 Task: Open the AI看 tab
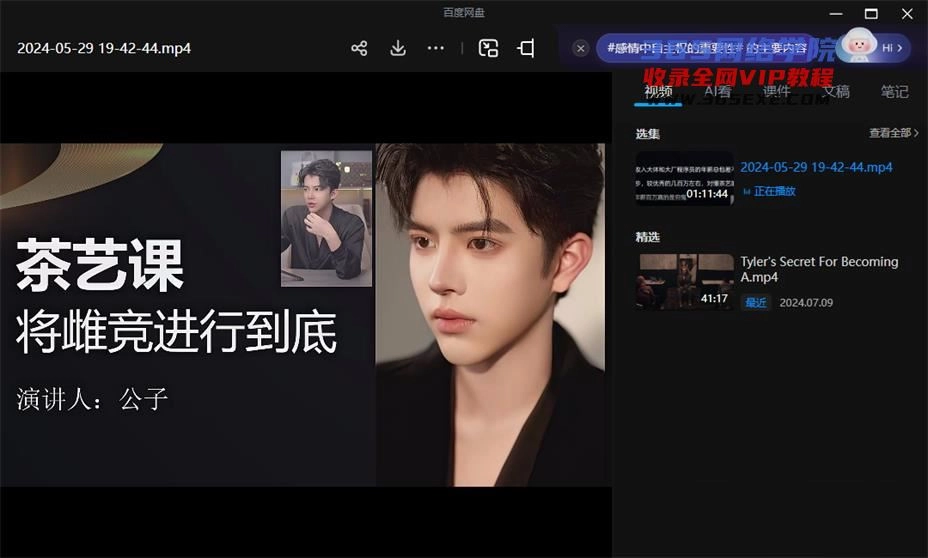[x=717, y=92]
